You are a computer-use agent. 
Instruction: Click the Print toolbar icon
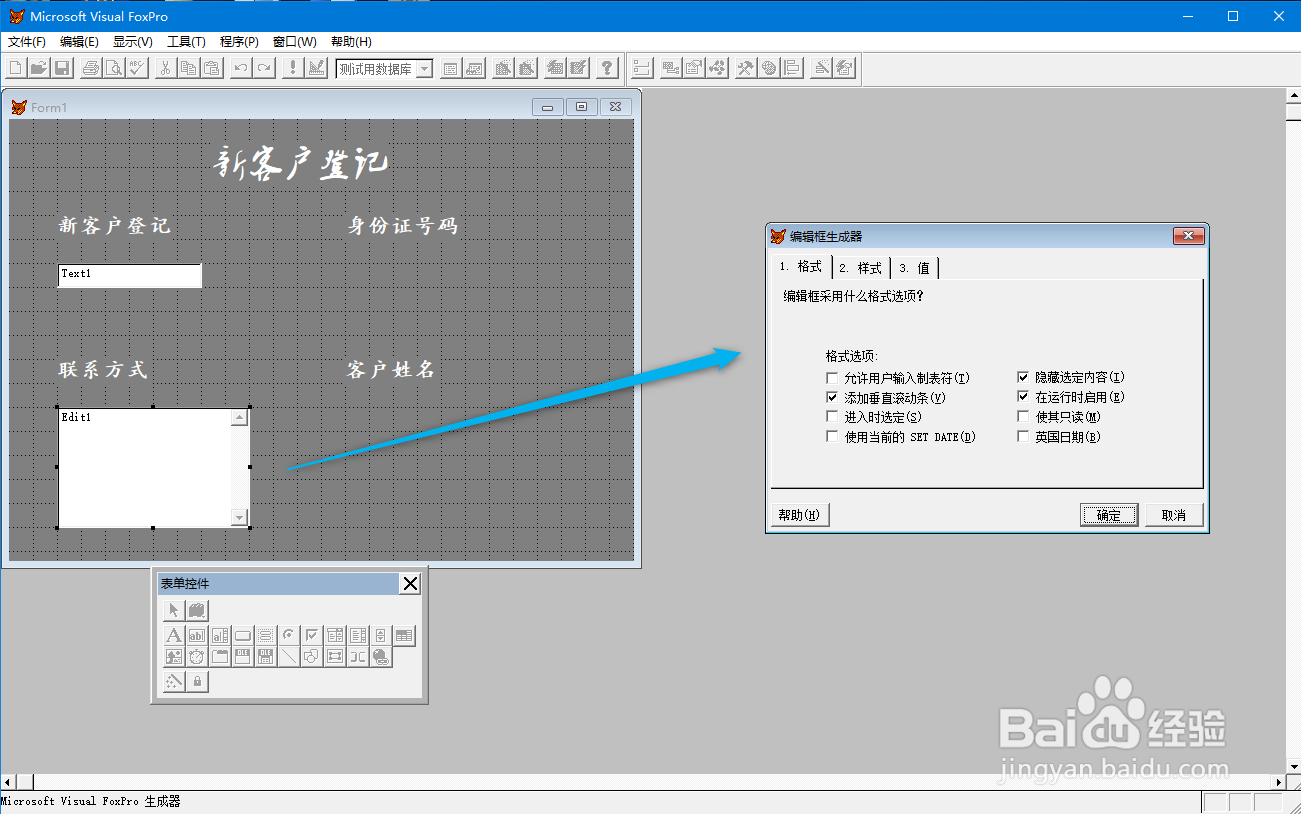tap(91, 68)
